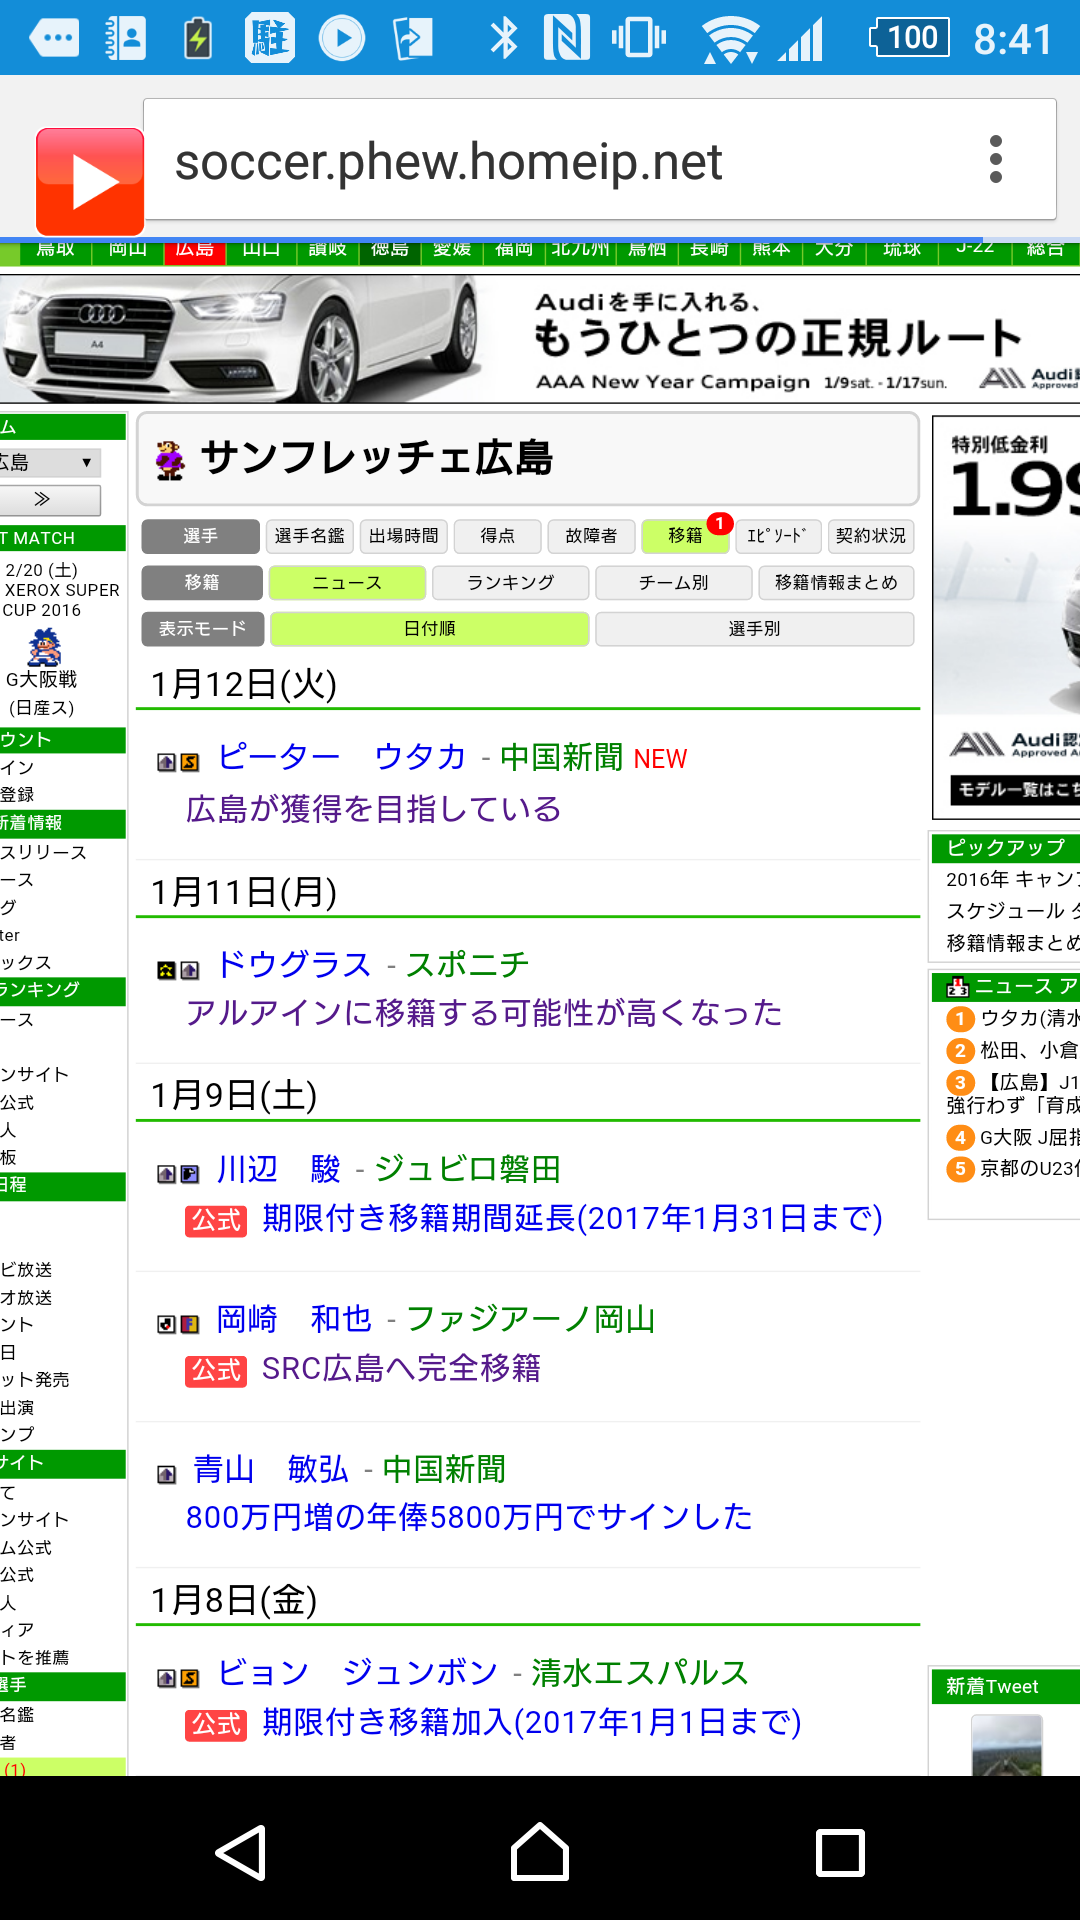1080x1920 pixels.
Task: Open 青山 敏弘 salary article link
Action: [468, 1517]
